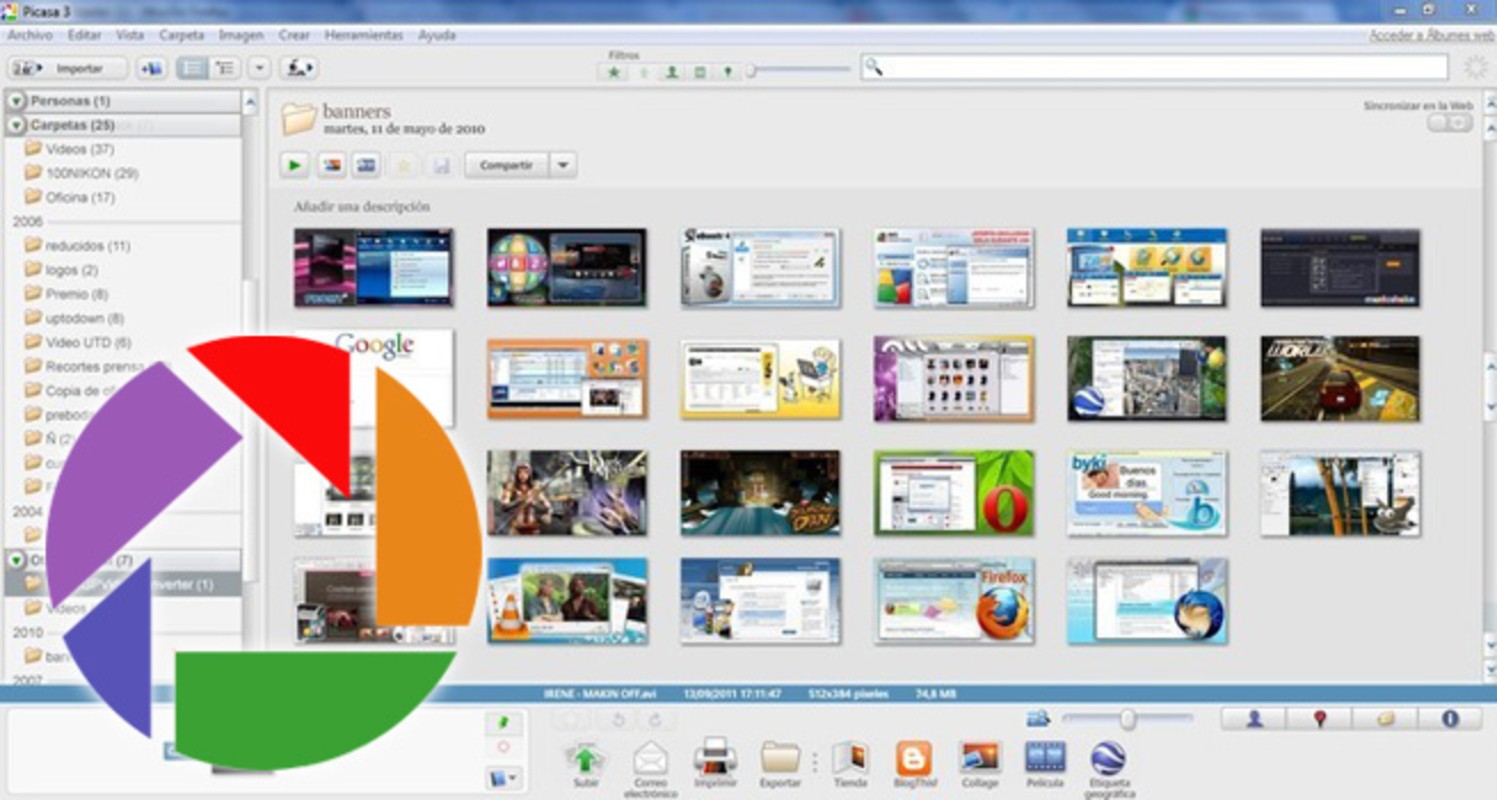
Task: Open the Acceder a Álbumes web link
Action: pyautogui.click(x=1432, y=35)
